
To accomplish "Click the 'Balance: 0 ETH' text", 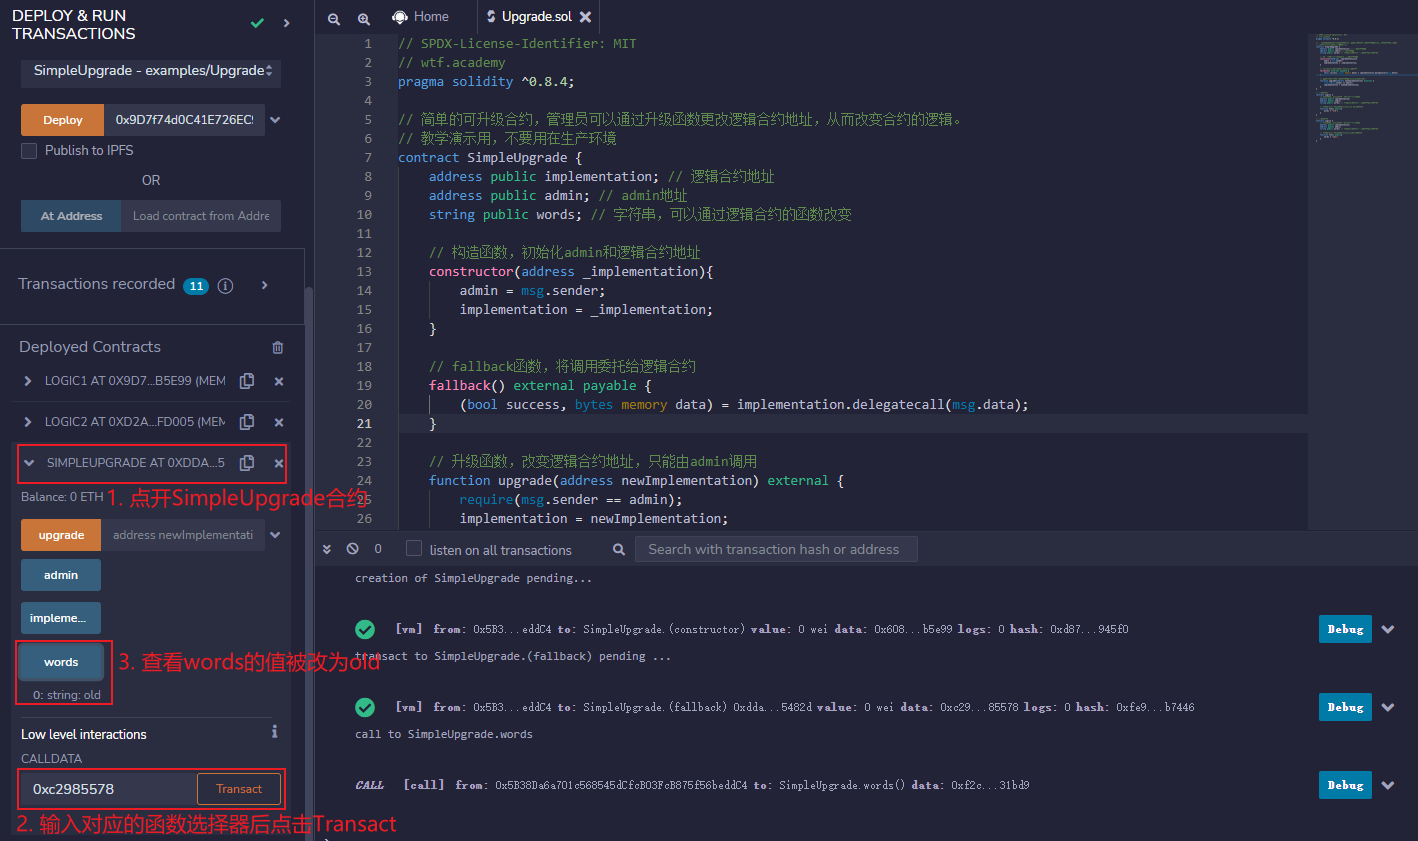I will (62, 497).
